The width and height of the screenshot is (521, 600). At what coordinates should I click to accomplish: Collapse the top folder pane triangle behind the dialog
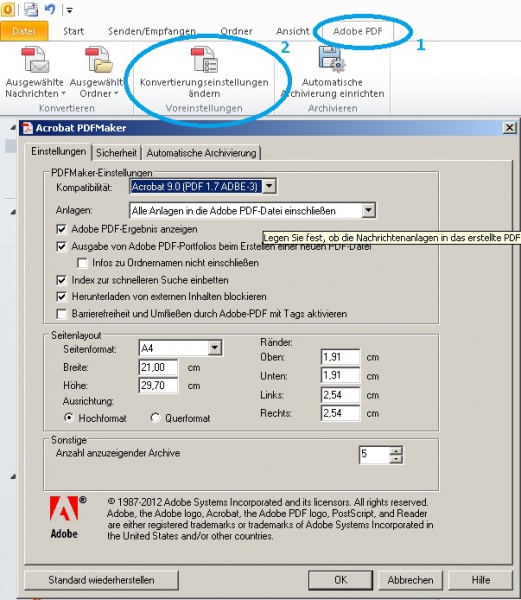click(x=13, y=127)
